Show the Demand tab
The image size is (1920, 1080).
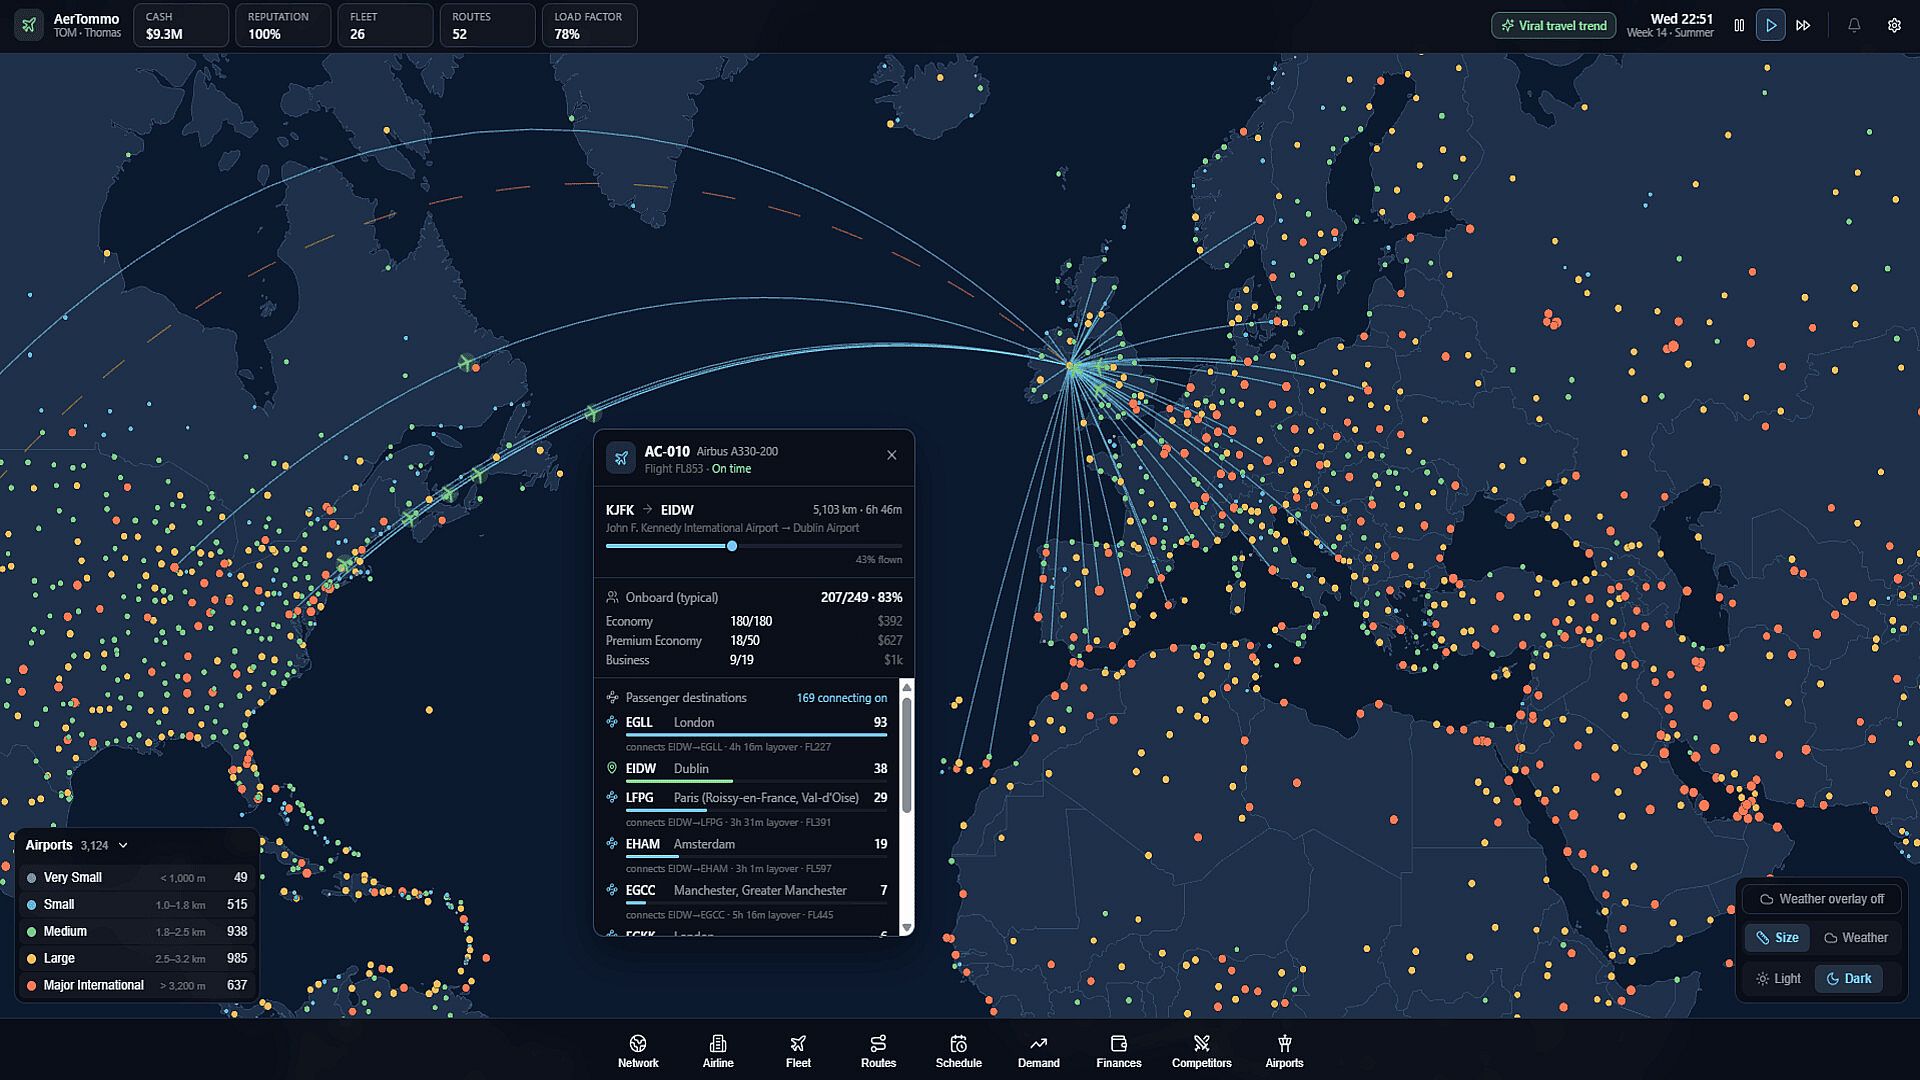(x=1038, y=1051)
